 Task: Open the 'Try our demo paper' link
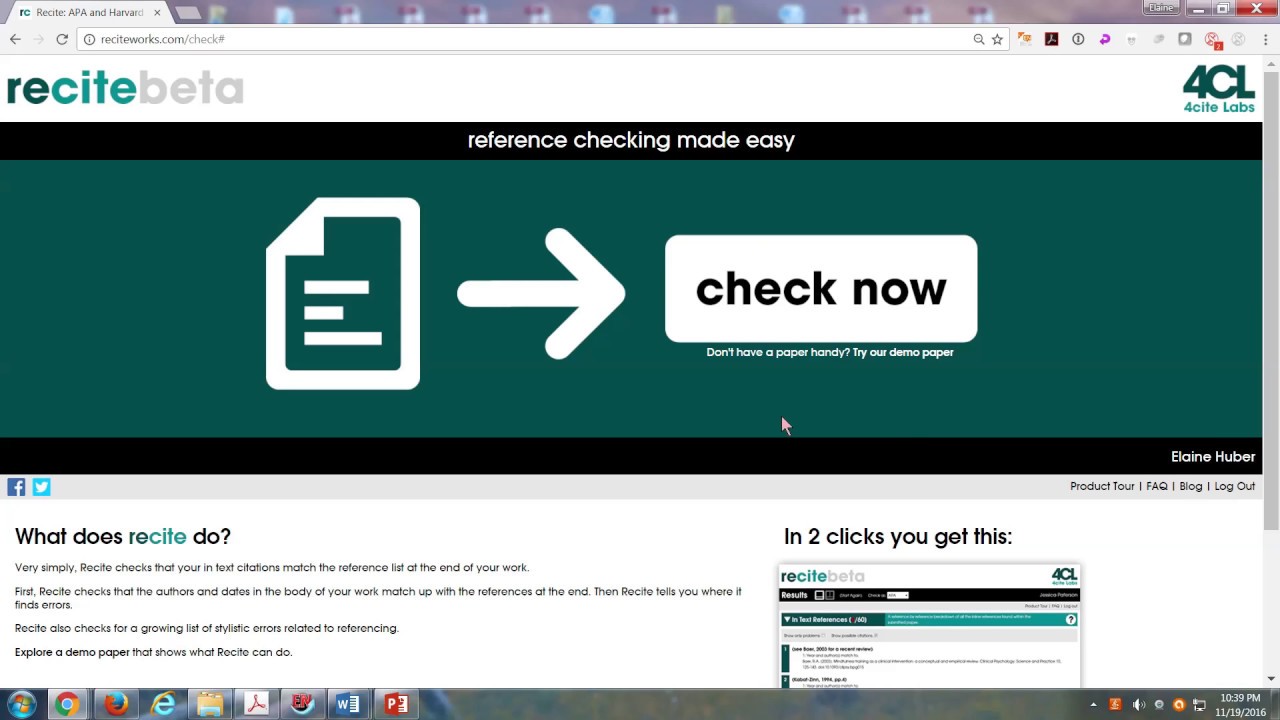[903, 352]
